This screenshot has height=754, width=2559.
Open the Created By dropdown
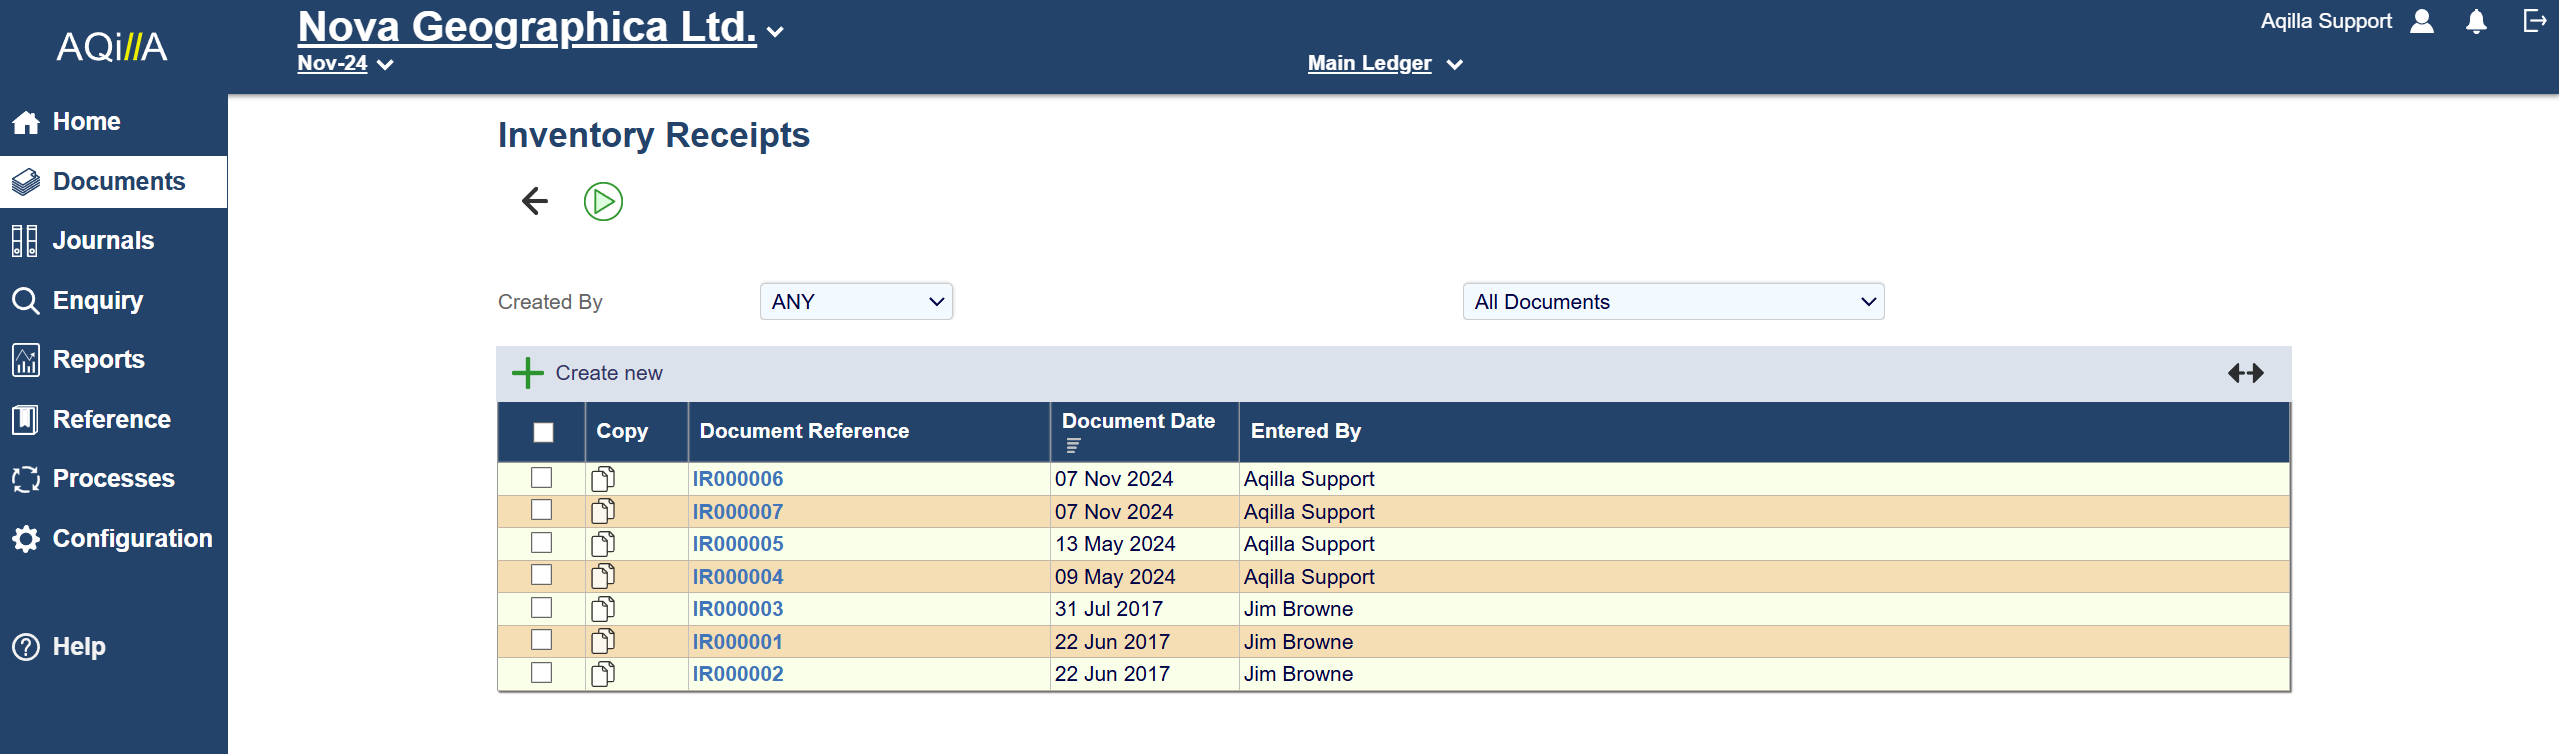click(856, 302)
